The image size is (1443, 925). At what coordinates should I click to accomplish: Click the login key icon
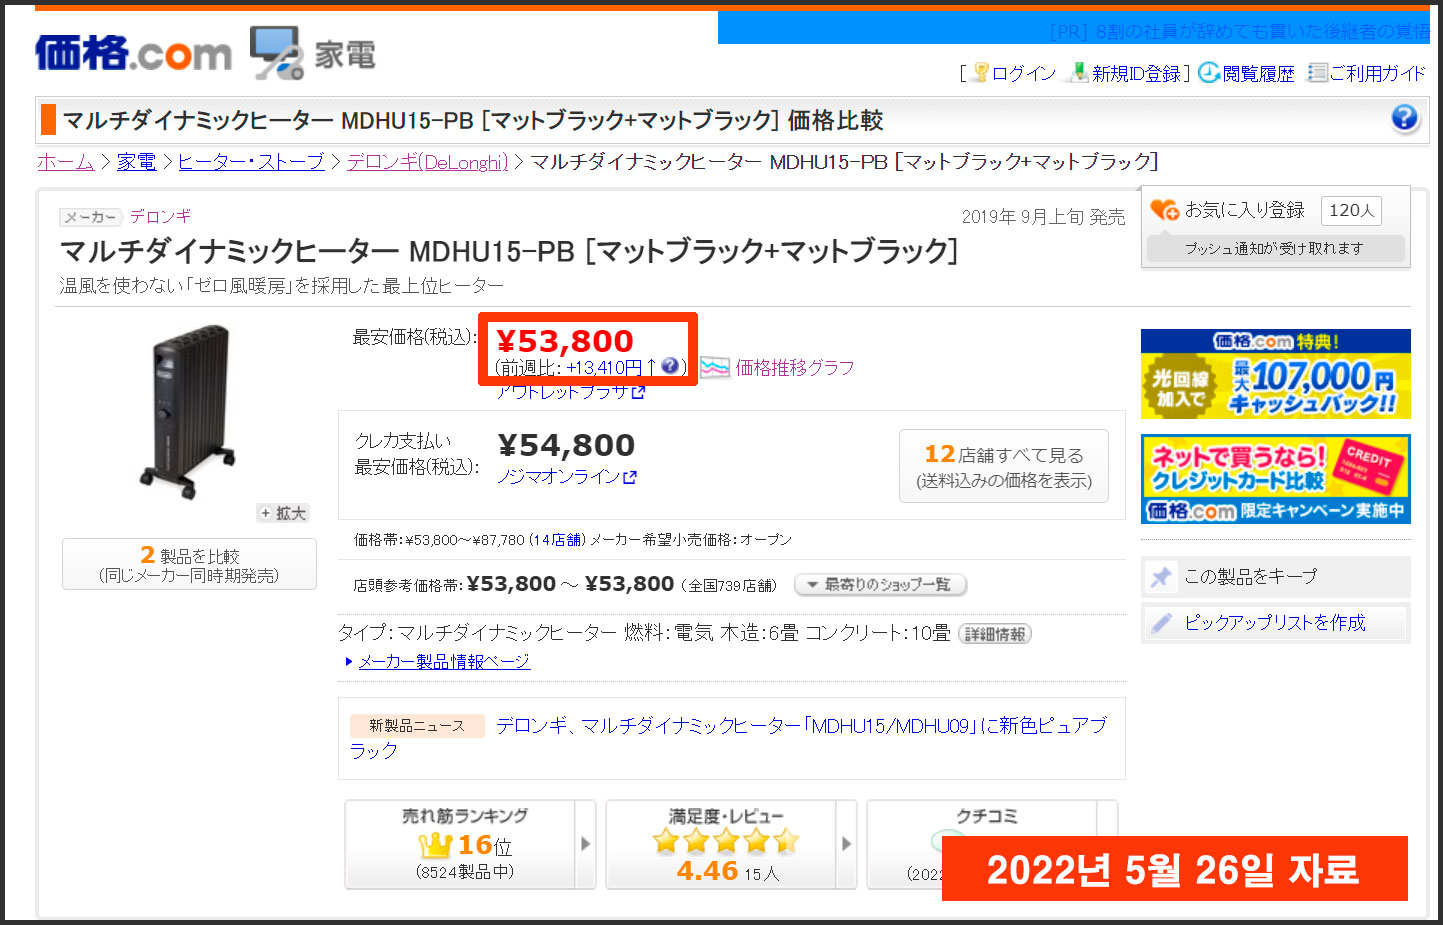(x=981, y=72)
